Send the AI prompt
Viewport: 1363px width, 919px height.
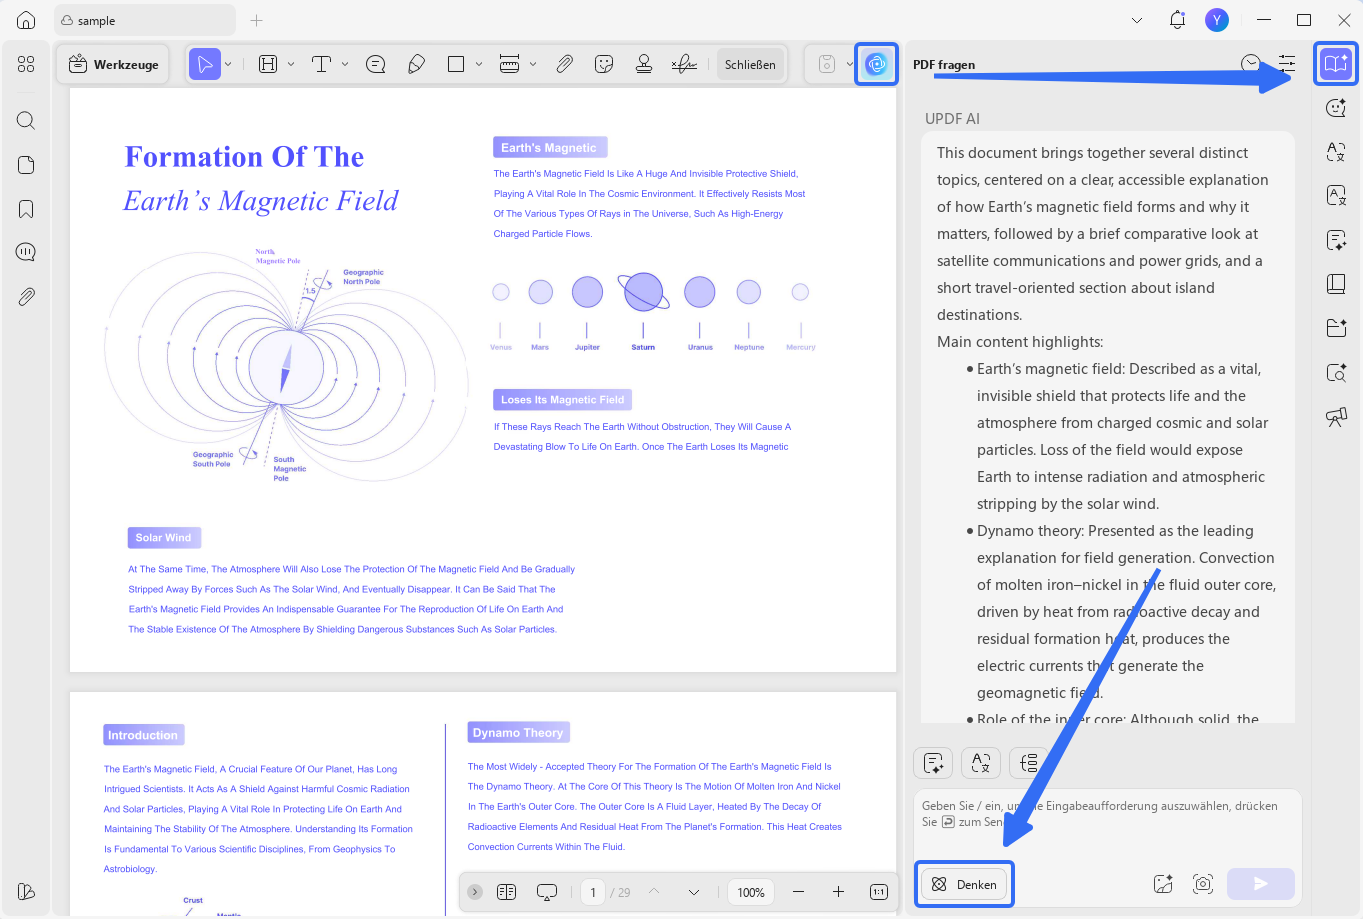1261,884
